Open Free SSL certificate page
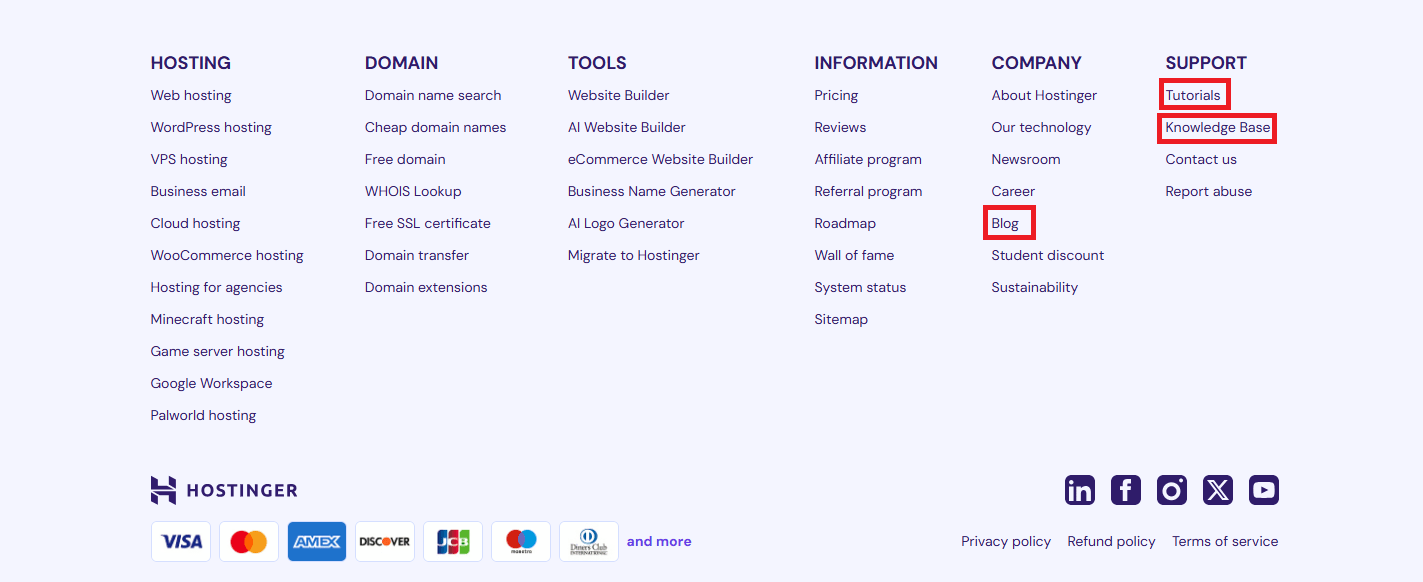 pyautogui.click(x=428, y=223)
